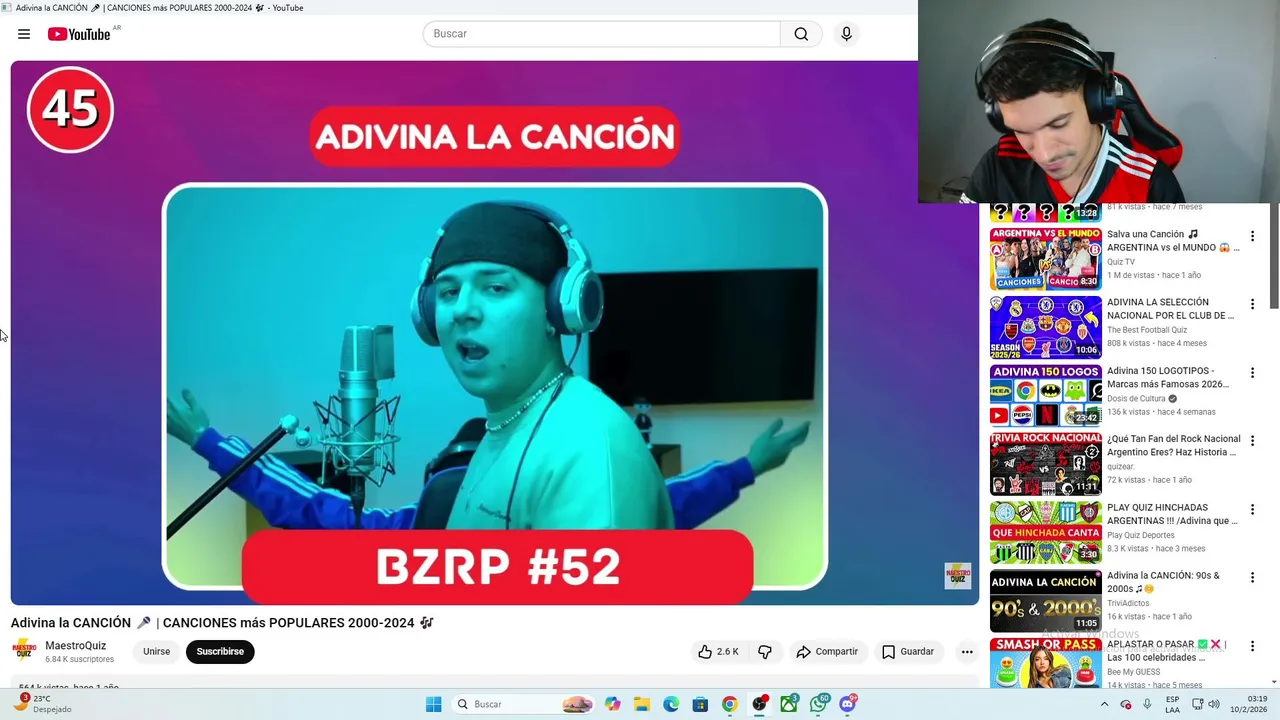
Task: Go to YouTube home via logo
Action: (79, 34)
